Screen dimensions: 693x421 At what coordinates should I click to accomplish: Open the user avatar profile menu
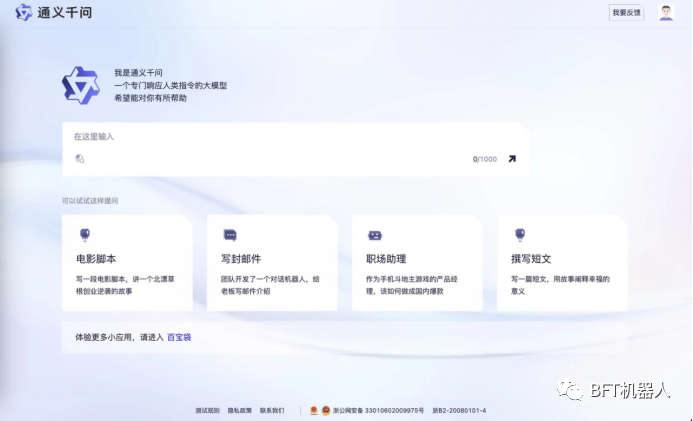[666, 13]
